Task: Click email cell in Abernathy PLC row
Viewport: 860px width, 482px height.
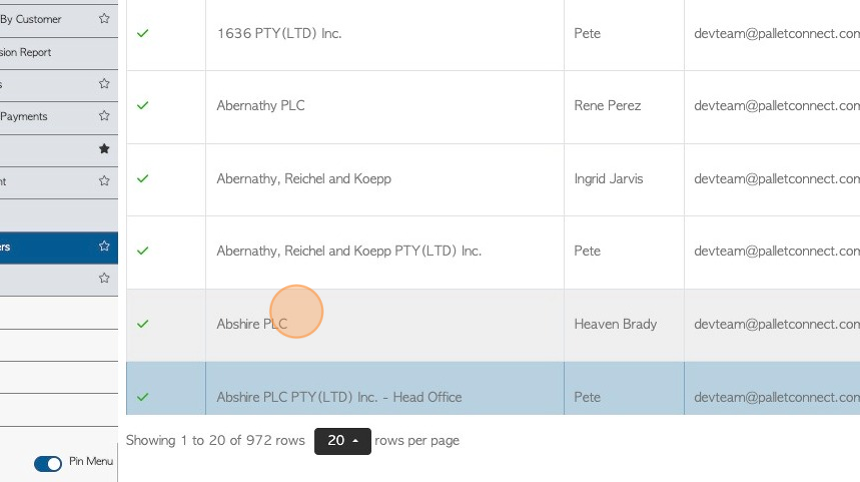Action: tap(772, 107)
